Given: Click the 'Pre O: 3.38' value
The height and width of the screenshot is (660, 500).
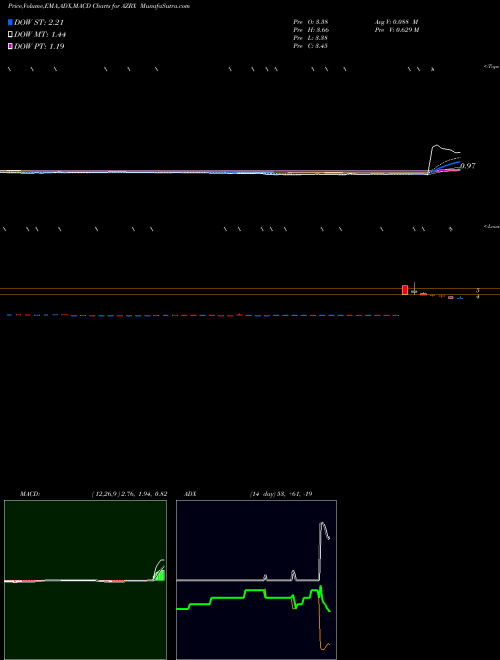Looking at the screenshot, I should pyautogui.click(x=311, y=22).
